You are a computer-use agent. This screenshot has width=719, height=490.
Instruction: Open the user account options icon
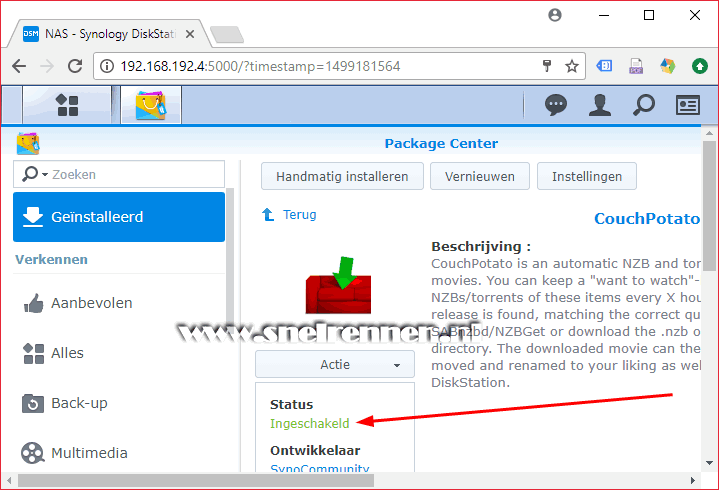coord(600,105)
